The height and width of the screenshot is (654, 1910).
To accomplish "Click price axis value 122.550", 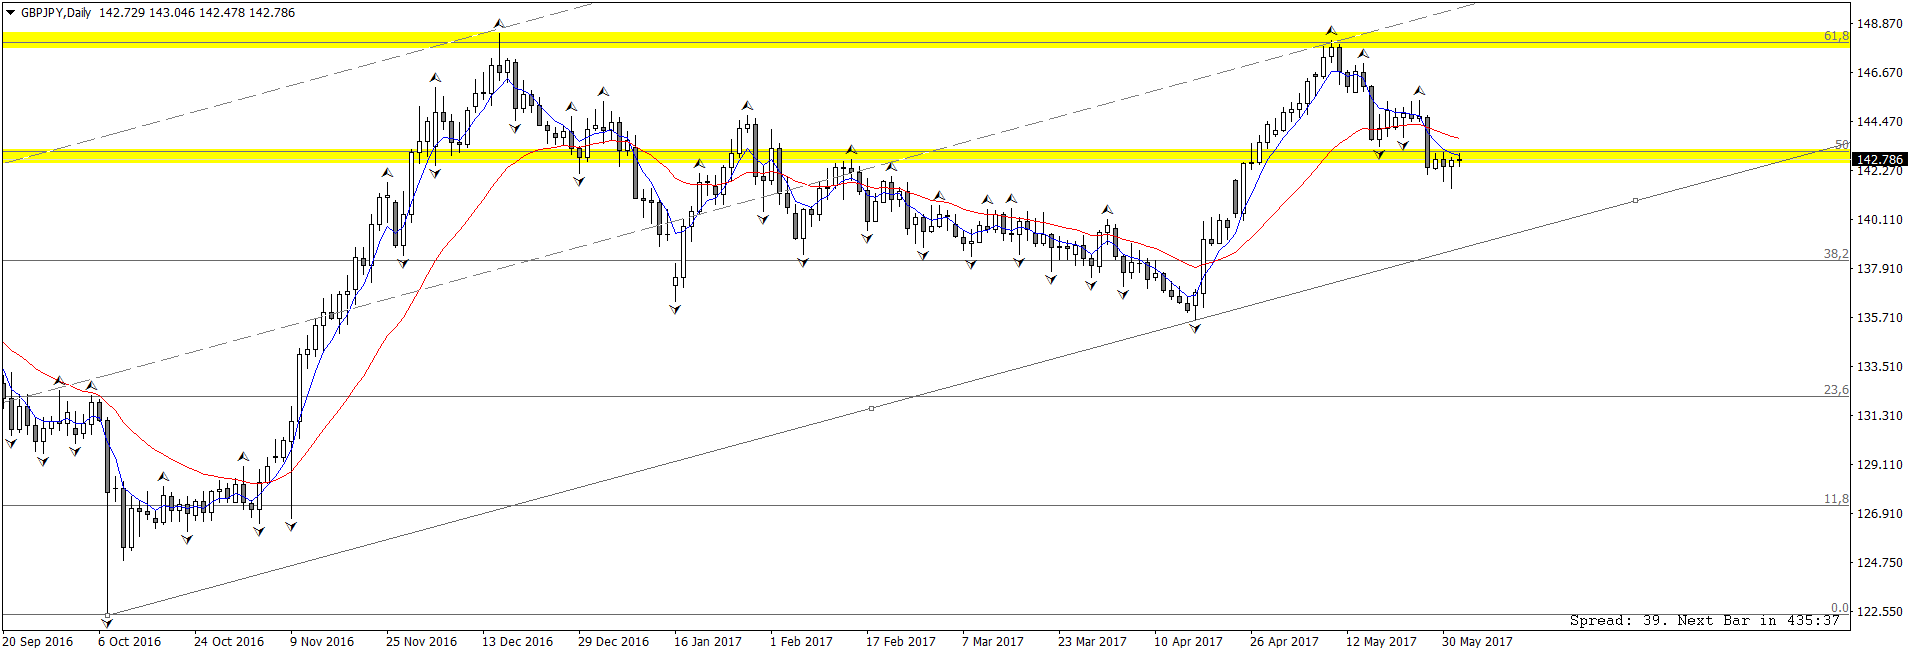I will click(x=1880, y=611).
